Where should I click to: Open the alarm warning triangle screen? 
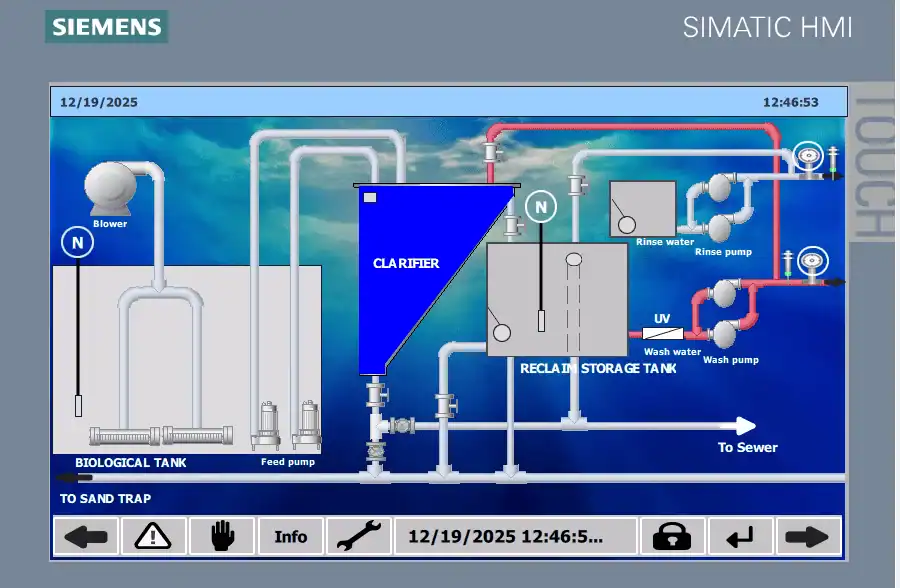(153, 537)
